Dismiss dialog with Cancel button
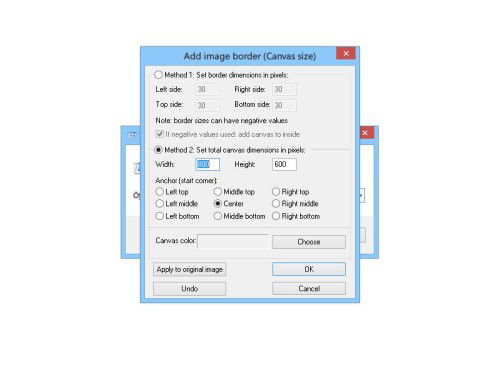500x375 pixels. pos(309,289)
